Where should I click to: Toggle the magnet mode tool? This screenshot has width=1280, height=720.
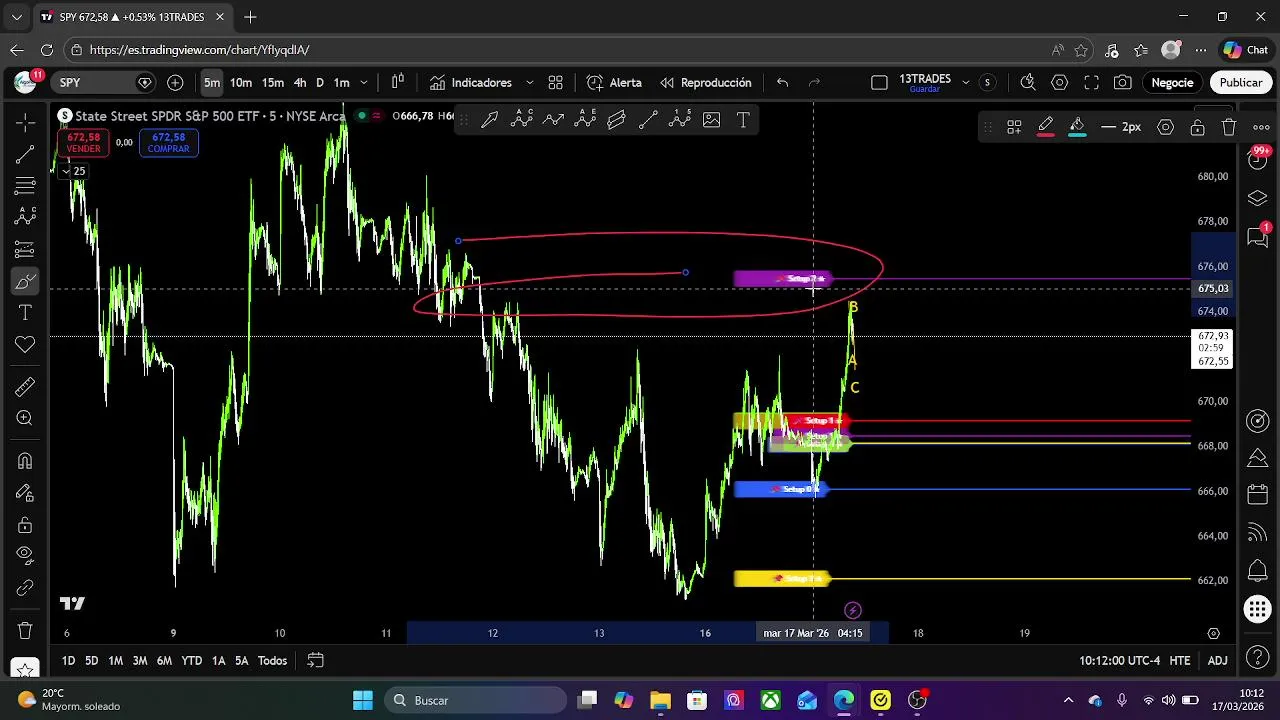[25, 461]
